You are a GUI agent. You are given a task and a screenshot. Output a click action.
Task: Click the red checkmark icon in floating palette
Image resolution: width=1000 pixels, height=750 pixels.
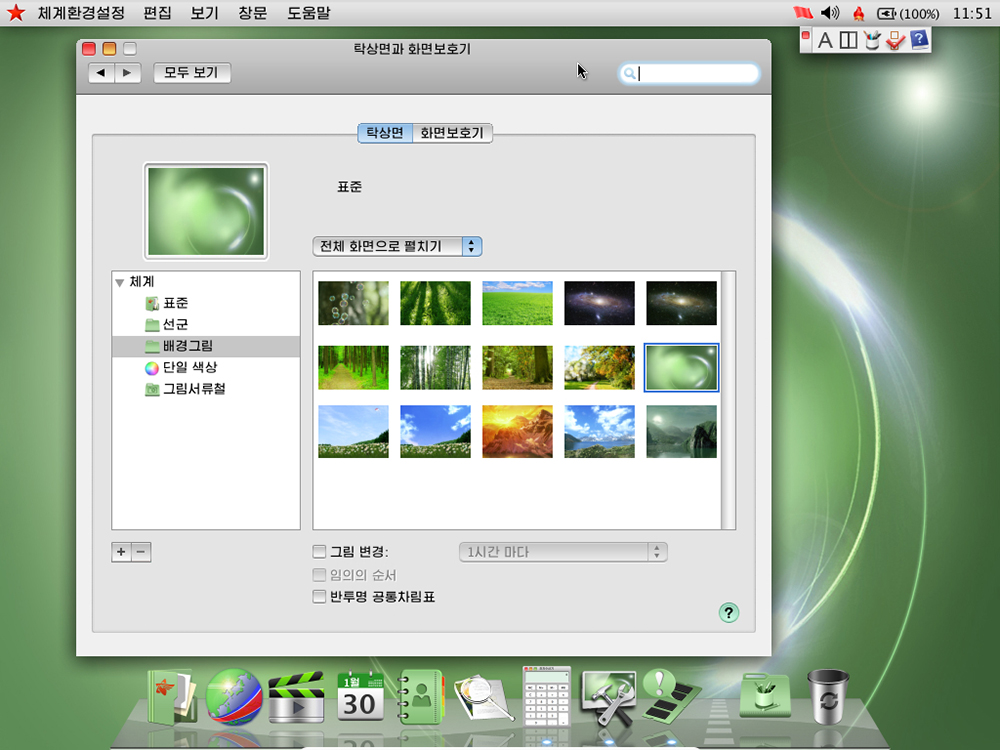[x=895, y=40]
